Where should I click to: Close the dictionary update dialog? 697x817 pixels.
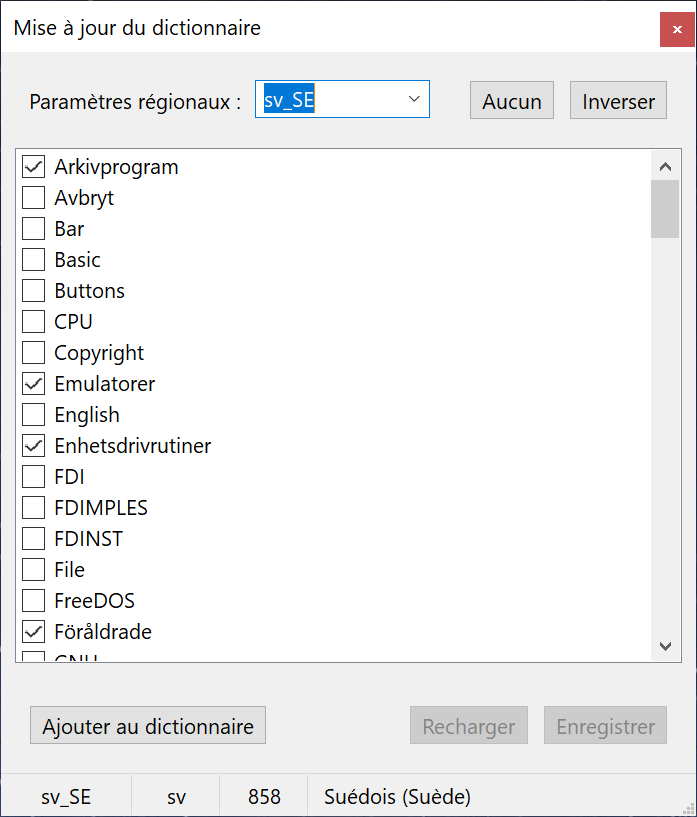(x=677, y=29)
